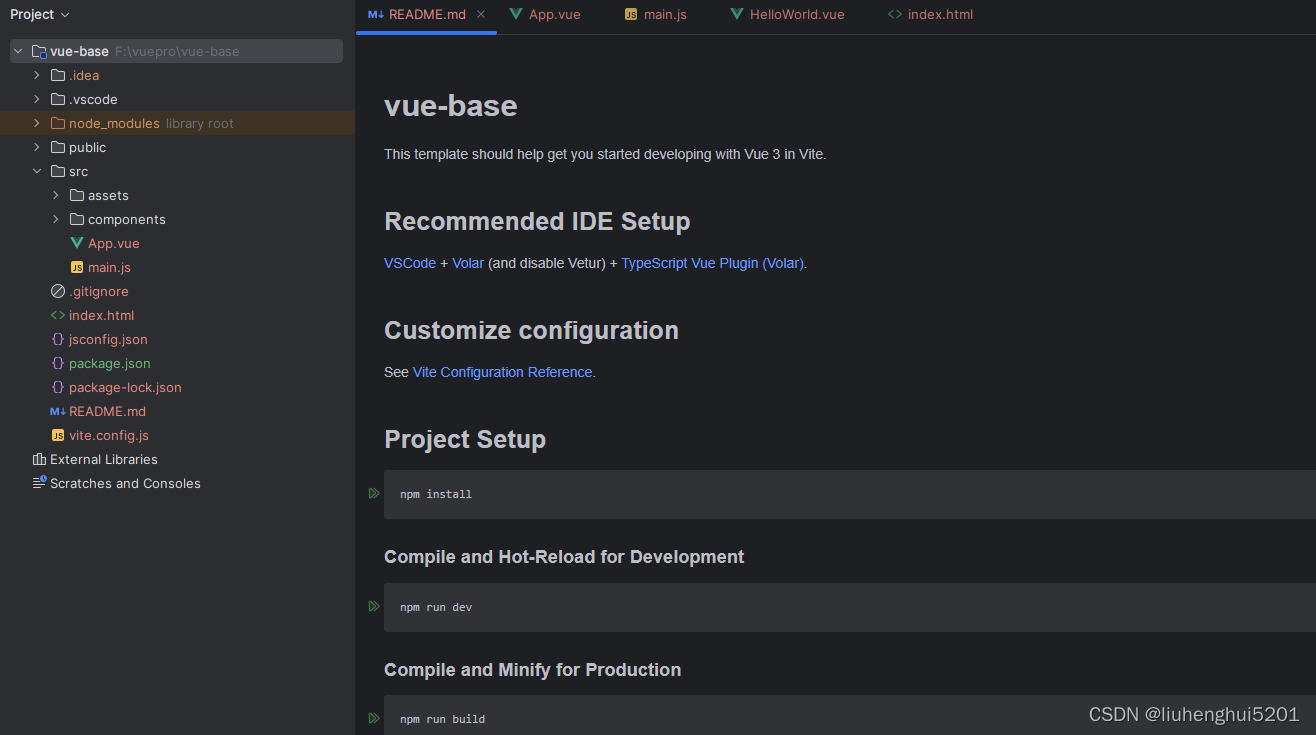Click the 'npm install' code block

point(850,494)
